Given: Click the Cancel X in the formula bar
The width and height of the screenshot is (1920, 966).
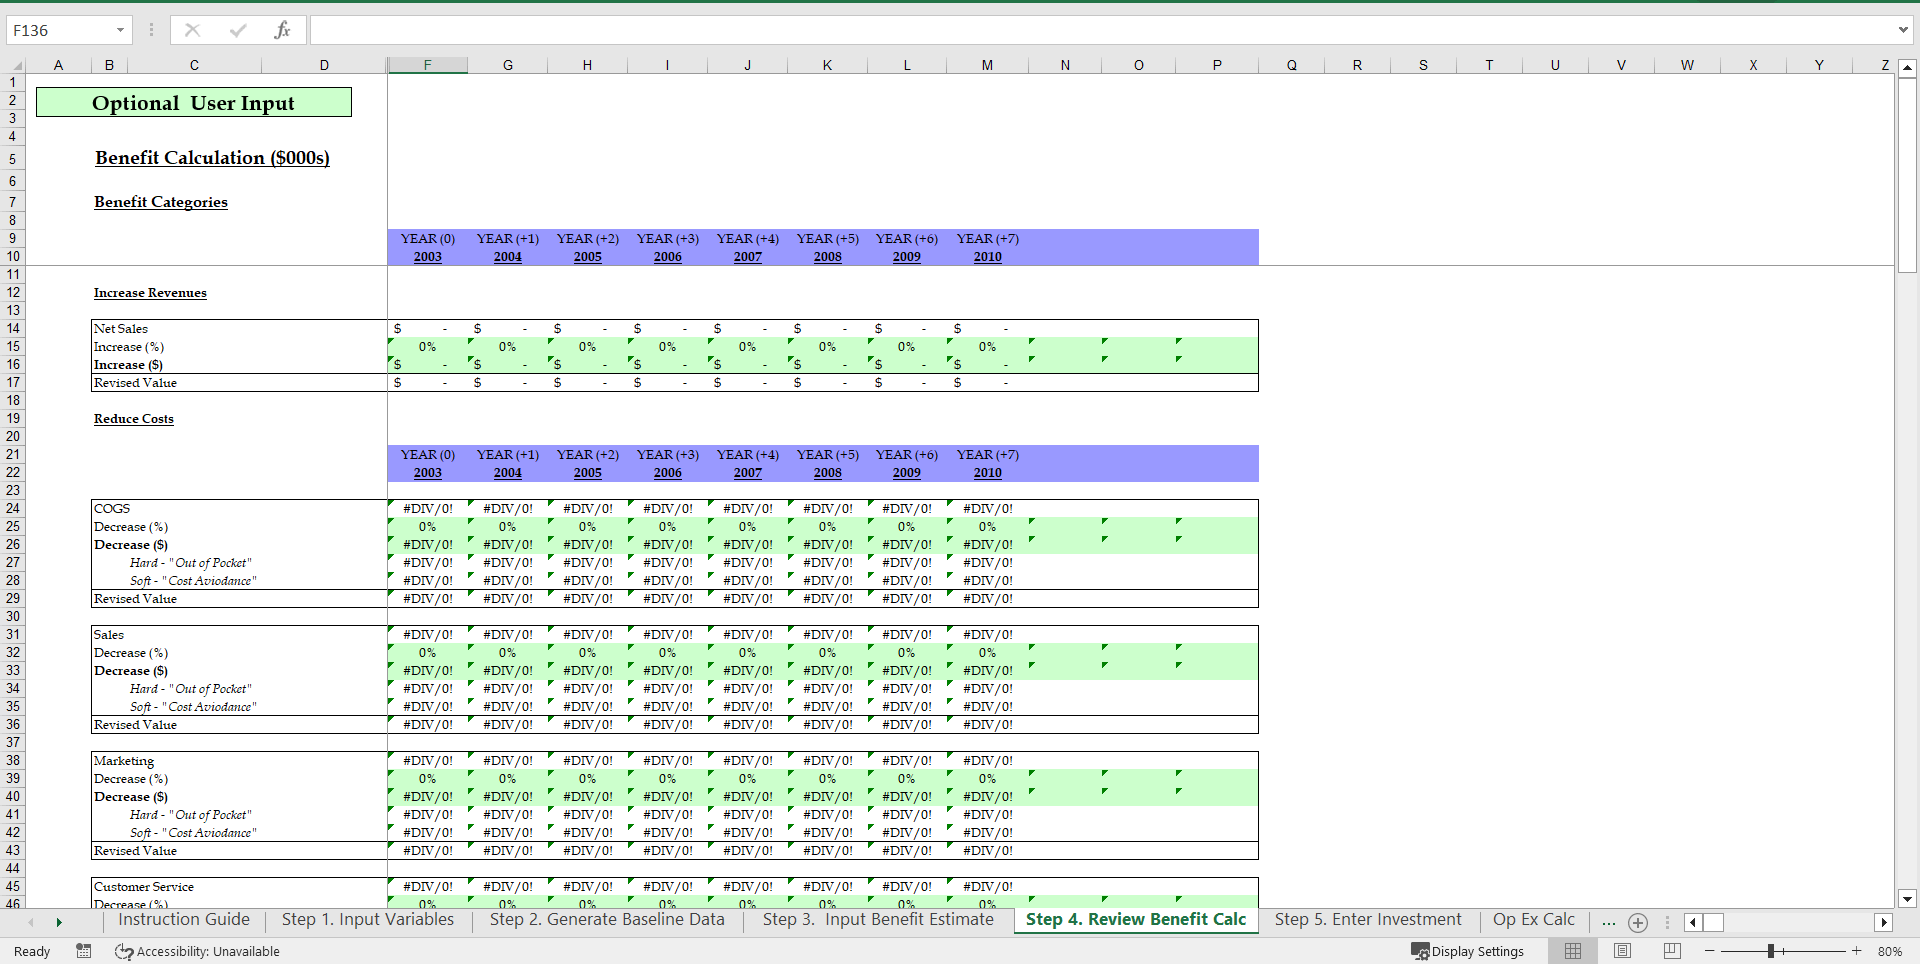Looking at the screenshot, I should pyautogui.click(x=192, y=29).
